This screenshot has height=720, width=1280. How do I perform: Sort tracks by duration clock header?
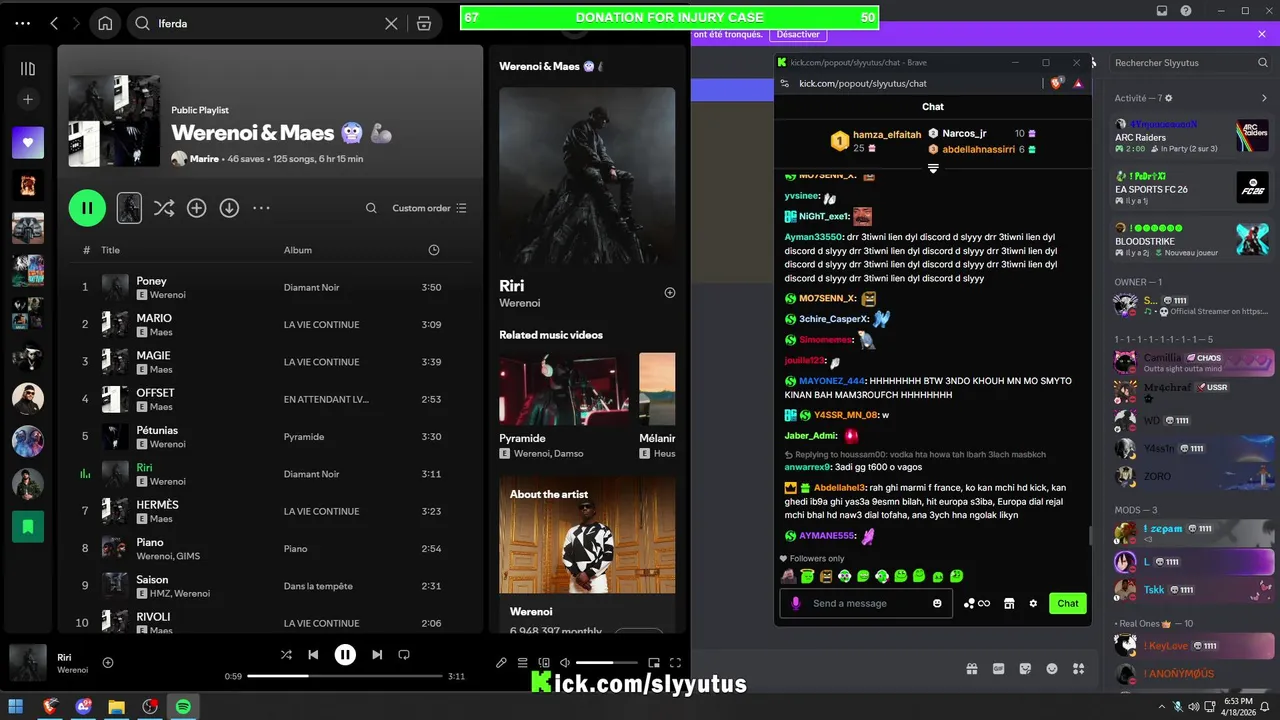433,250
